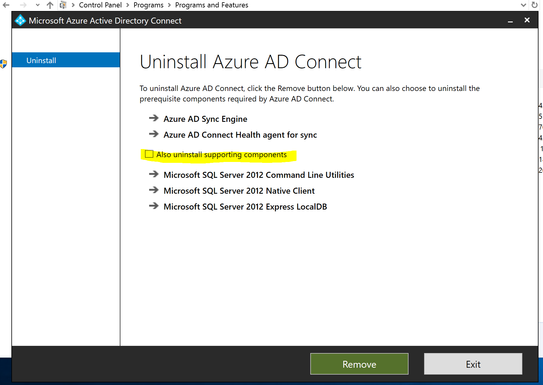Screen dimensions: 543x385
Task: Click the green Remove button
Action: click(x=359, y=364)
